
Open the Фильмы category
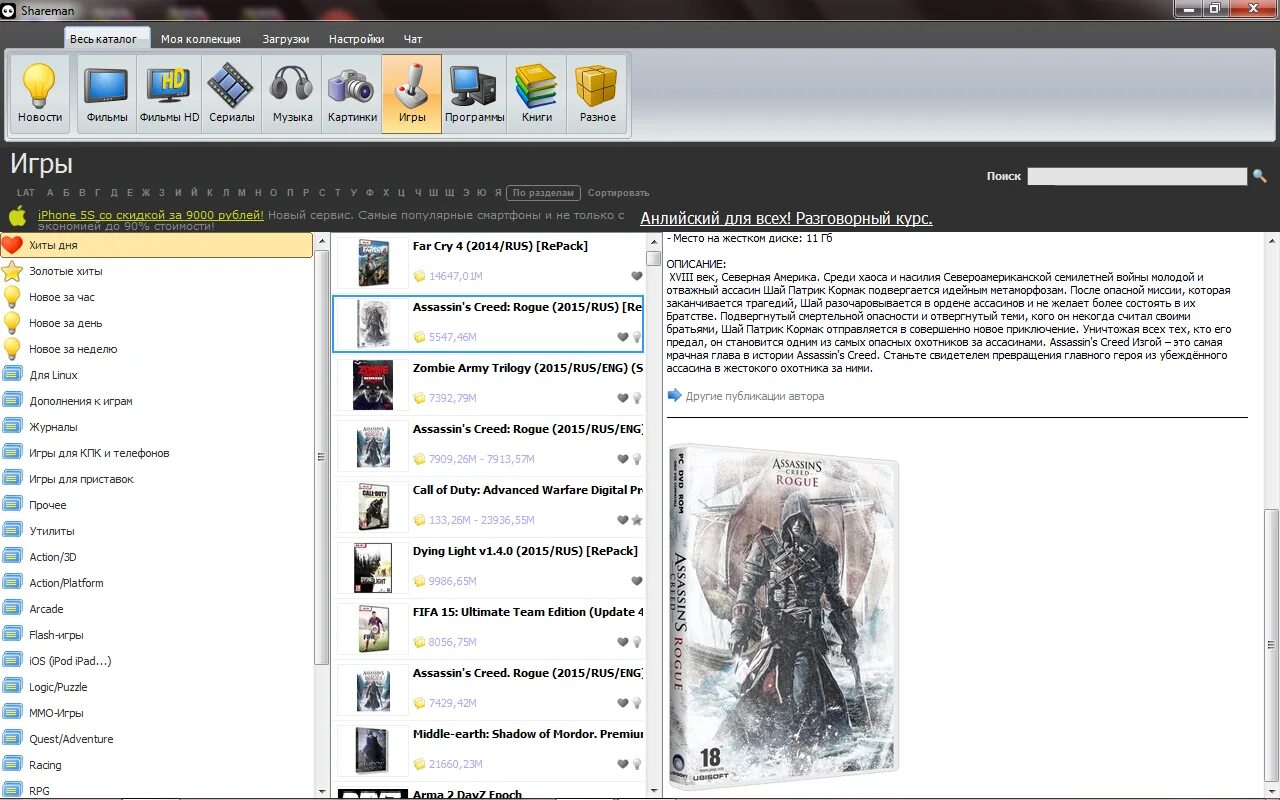pos(107,94)
